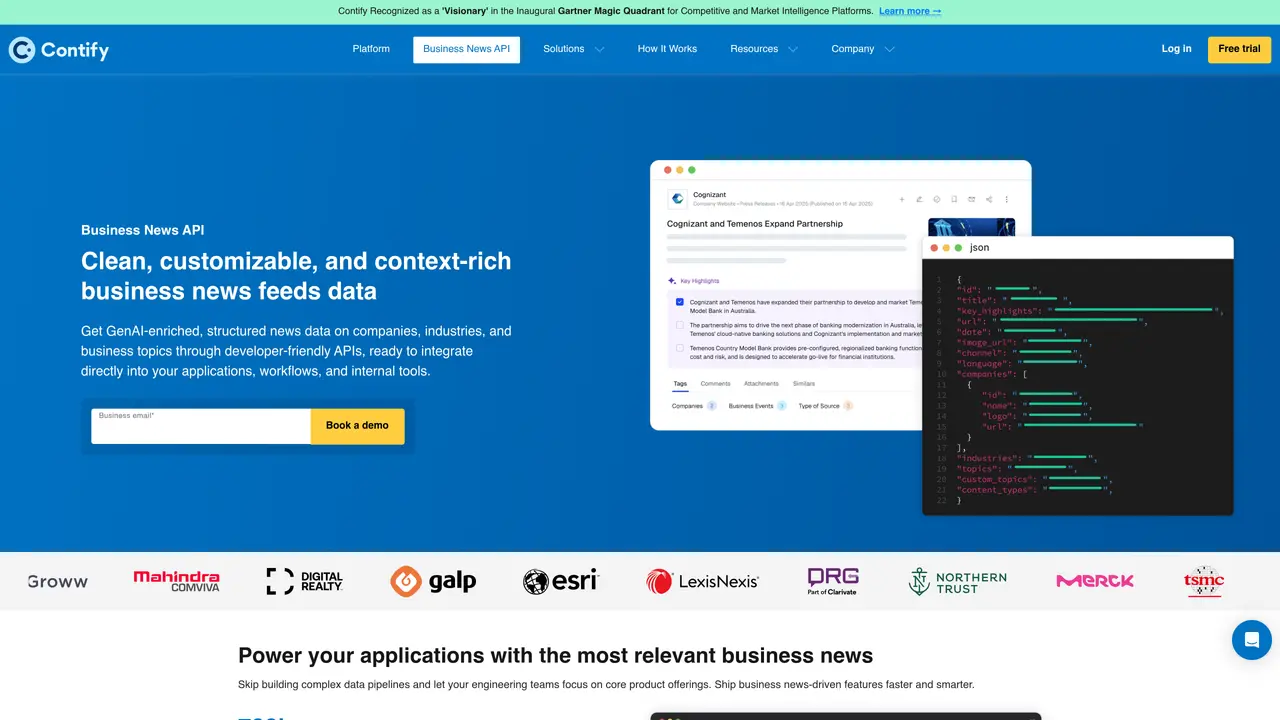Click the Mahindra Comviva logo
Screen dimensions: 1280x720
[176, 581]
